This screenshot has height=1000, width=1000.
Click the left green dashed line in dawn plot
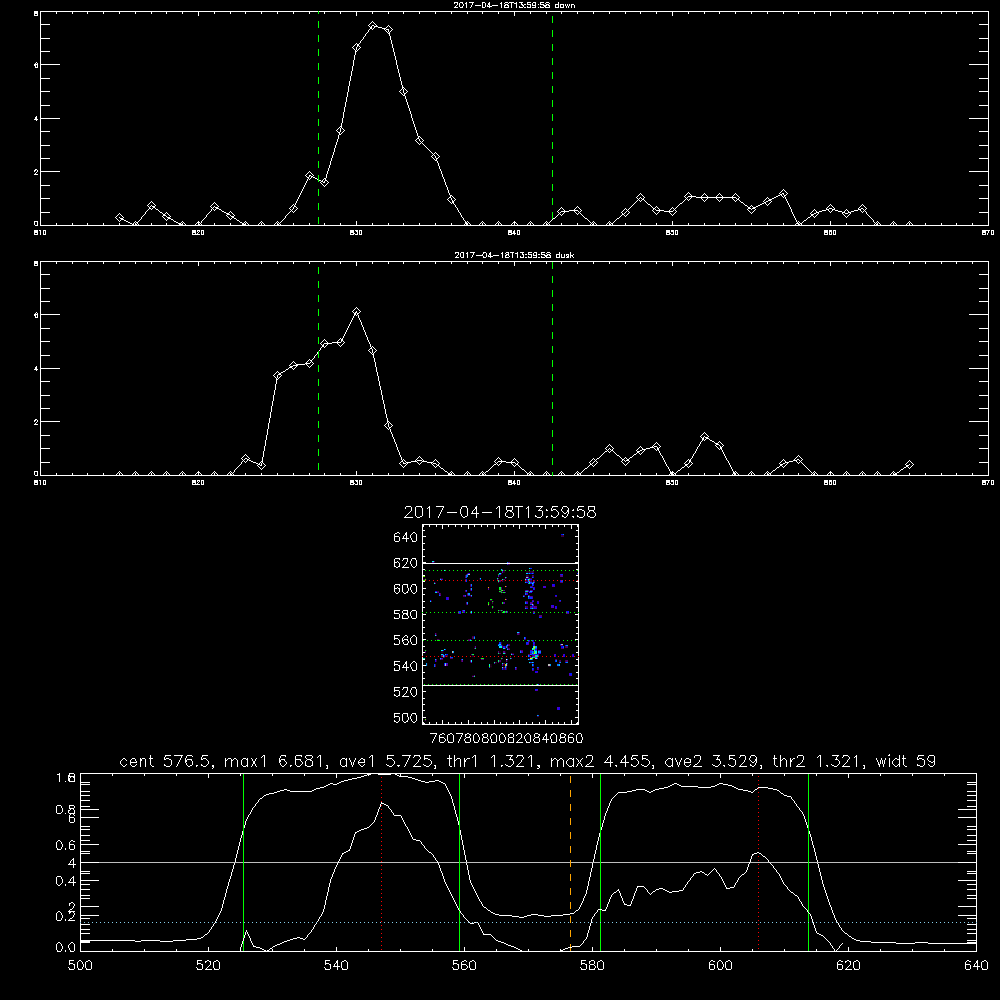click(318, 118)
